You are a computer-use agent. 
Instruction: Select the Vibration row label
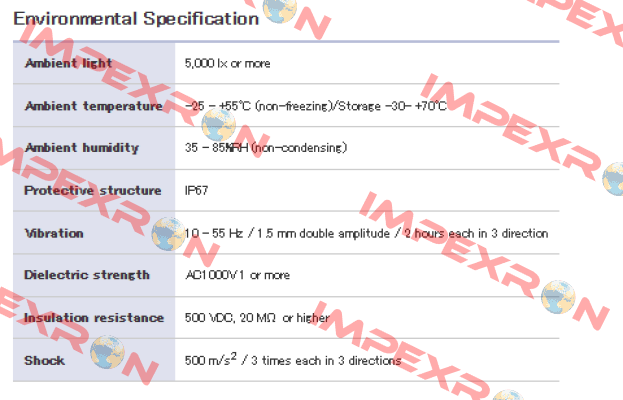(x=54, y=233)
